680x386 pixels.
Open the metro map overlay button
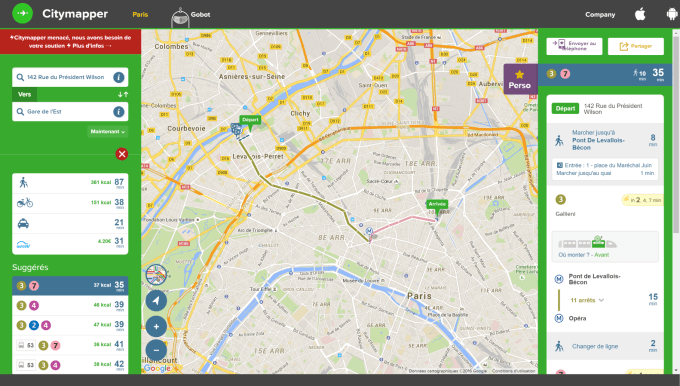156,275
